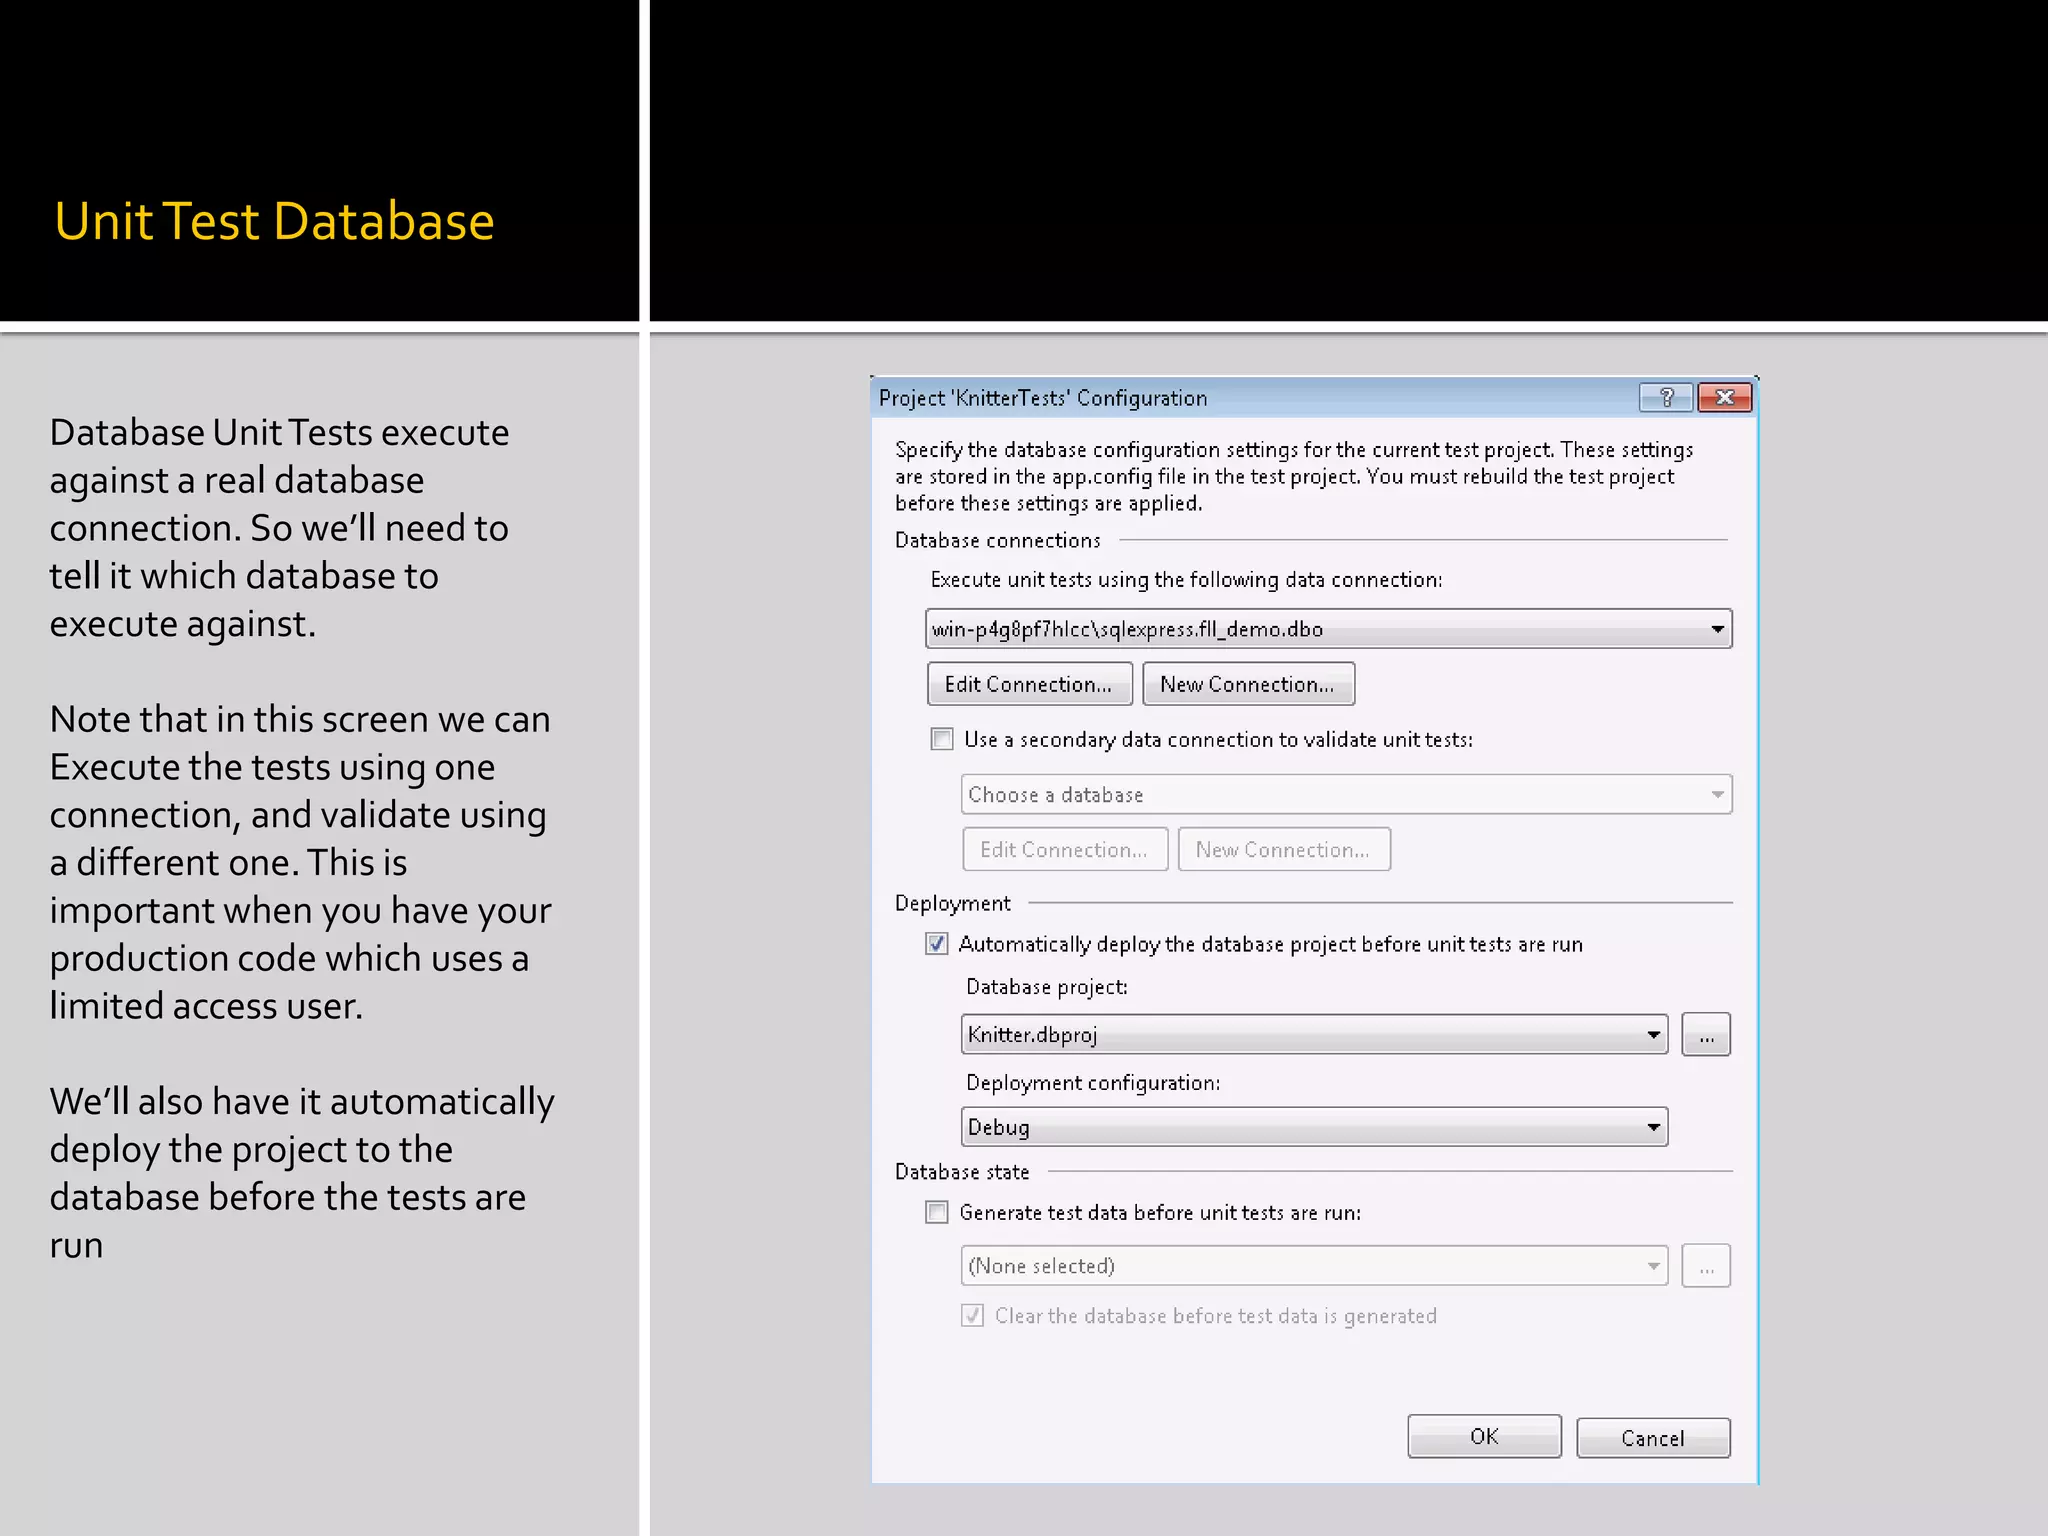
Task: Click the Database state section label
Action: (962, 1172)
